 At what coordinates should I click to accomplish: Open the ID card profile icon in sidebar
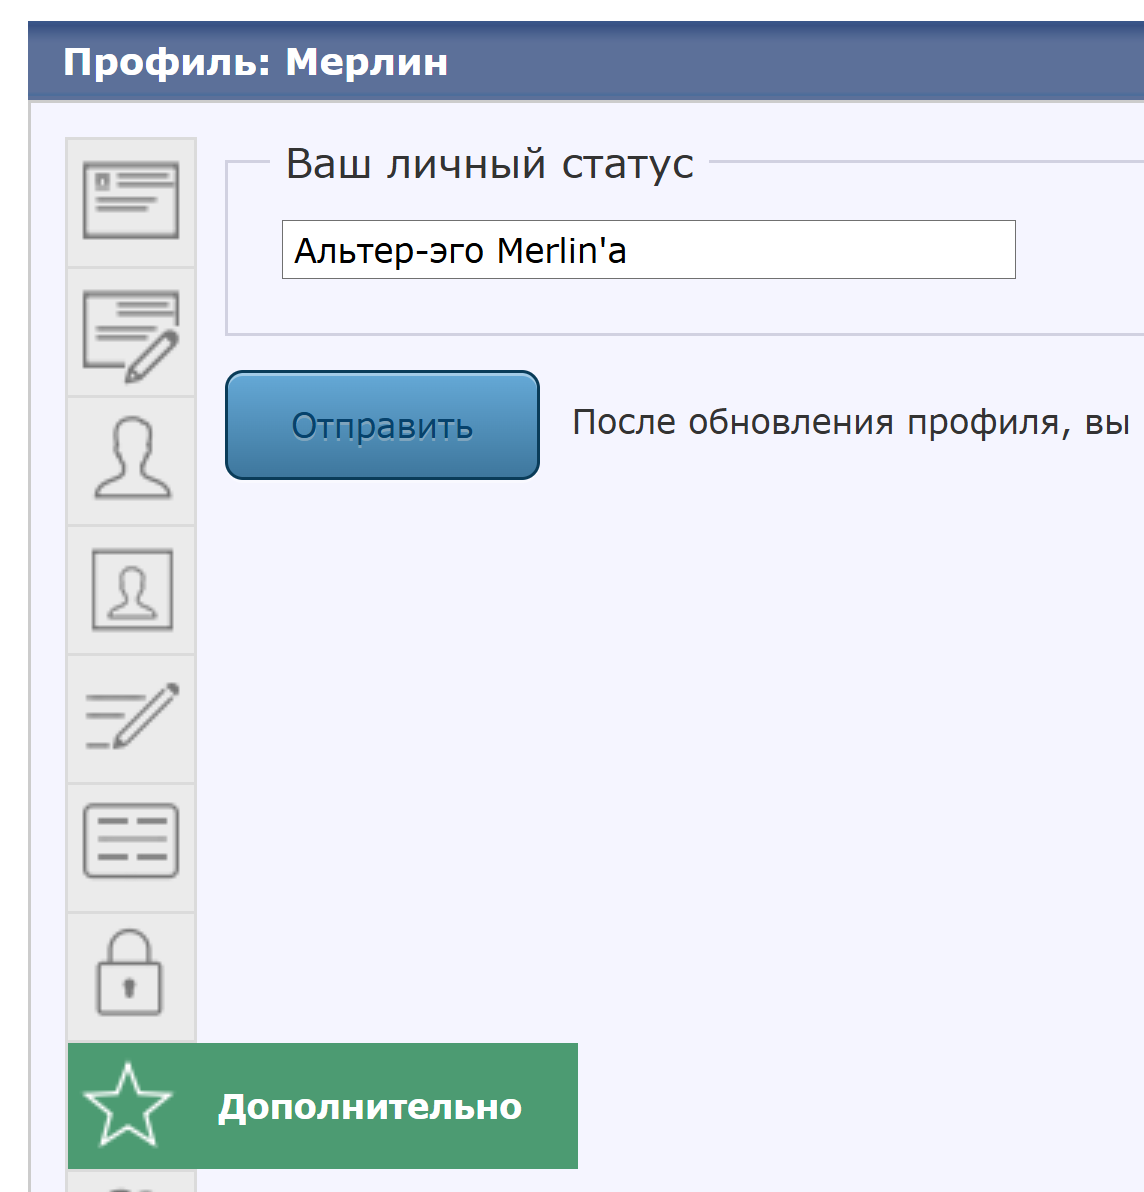[x=131, y=202]
